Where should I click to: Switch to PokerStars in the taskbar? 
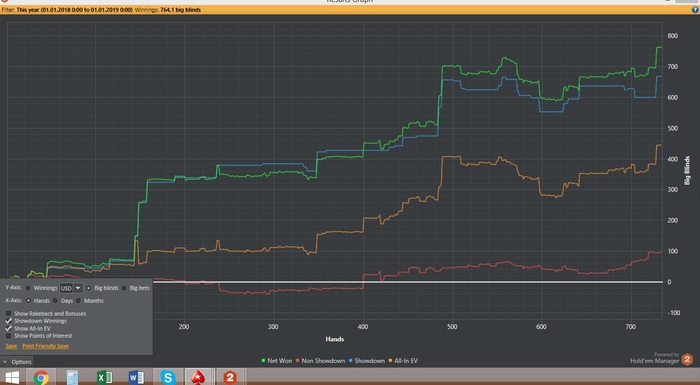198,378
